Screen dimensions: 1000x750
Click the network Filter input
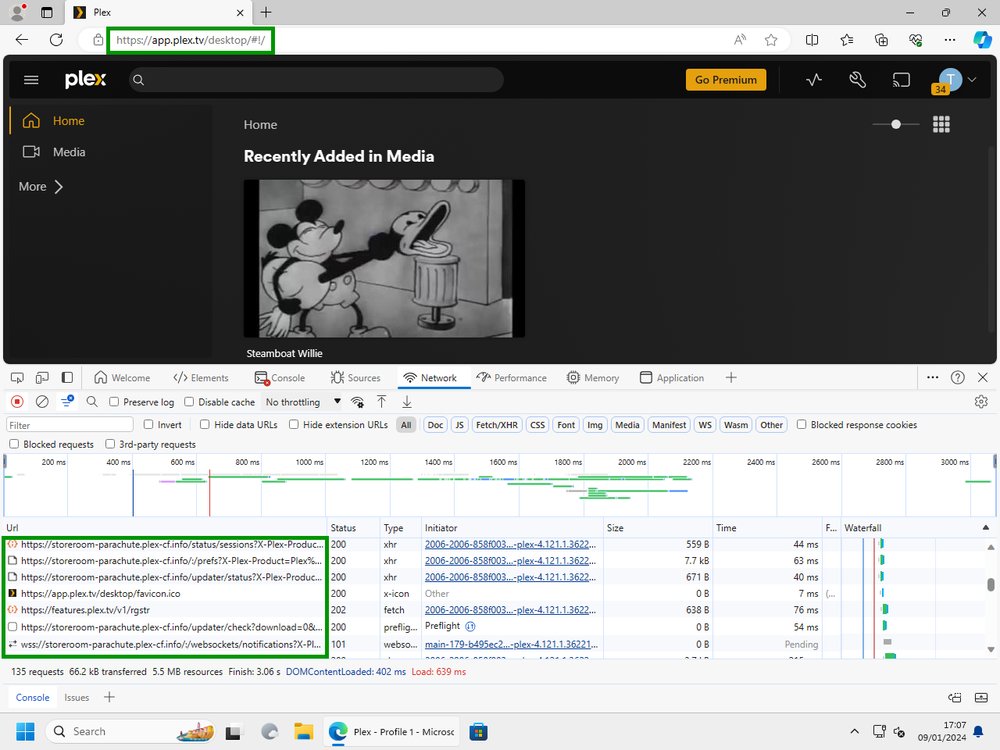pos(70,425)
